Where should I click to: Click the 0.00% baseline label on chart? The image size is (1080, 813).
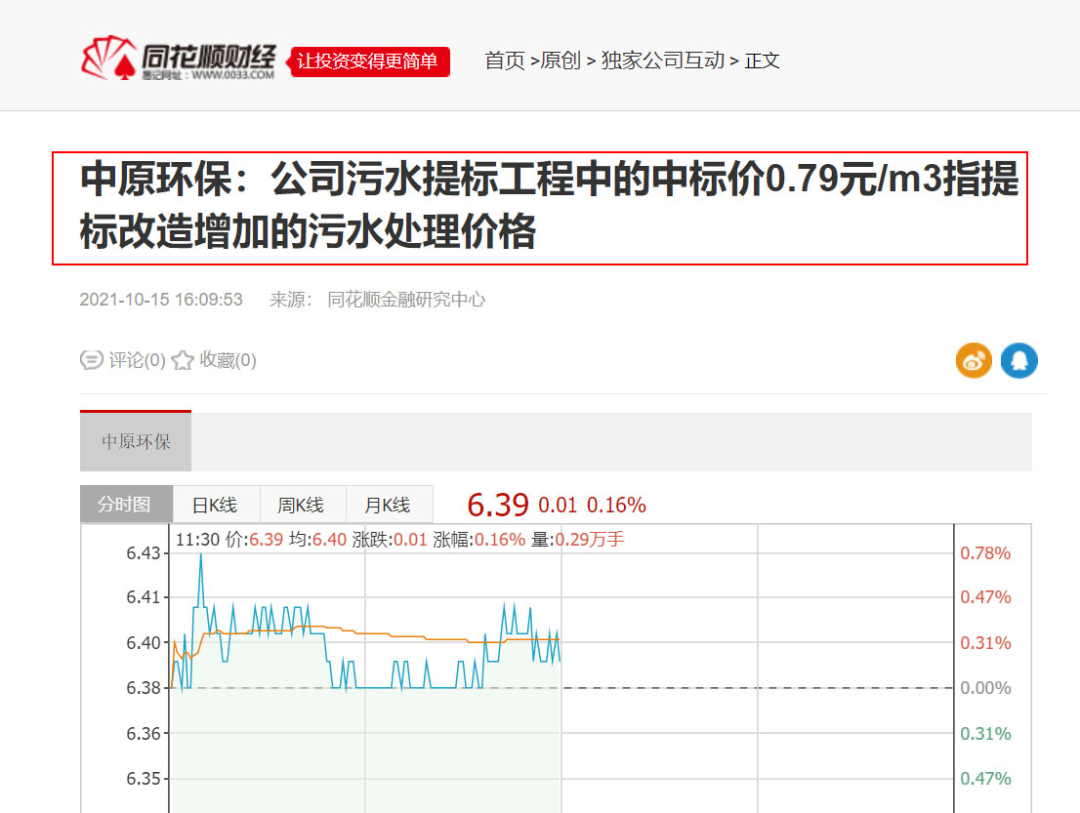click(985, 688)
